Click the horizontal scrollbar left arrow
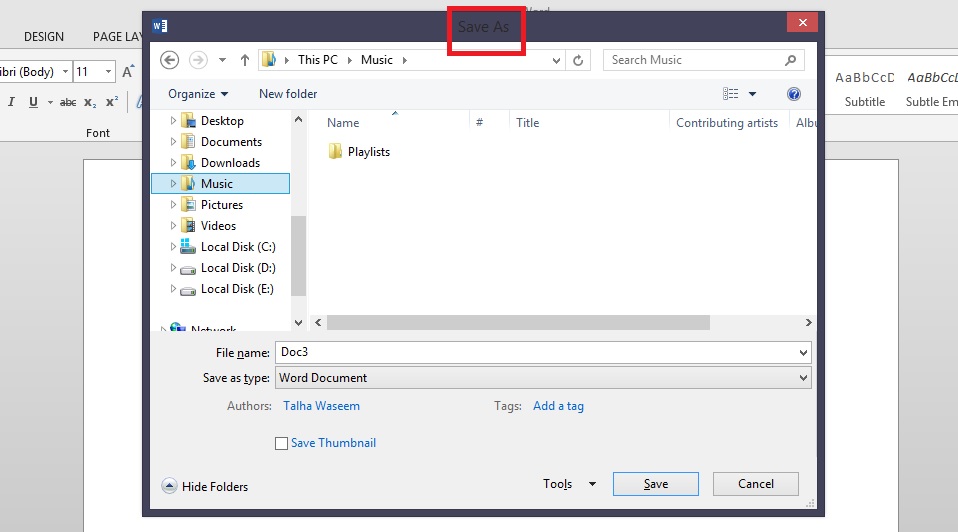Viewport: 958px width, 532px height. (318, 322)
